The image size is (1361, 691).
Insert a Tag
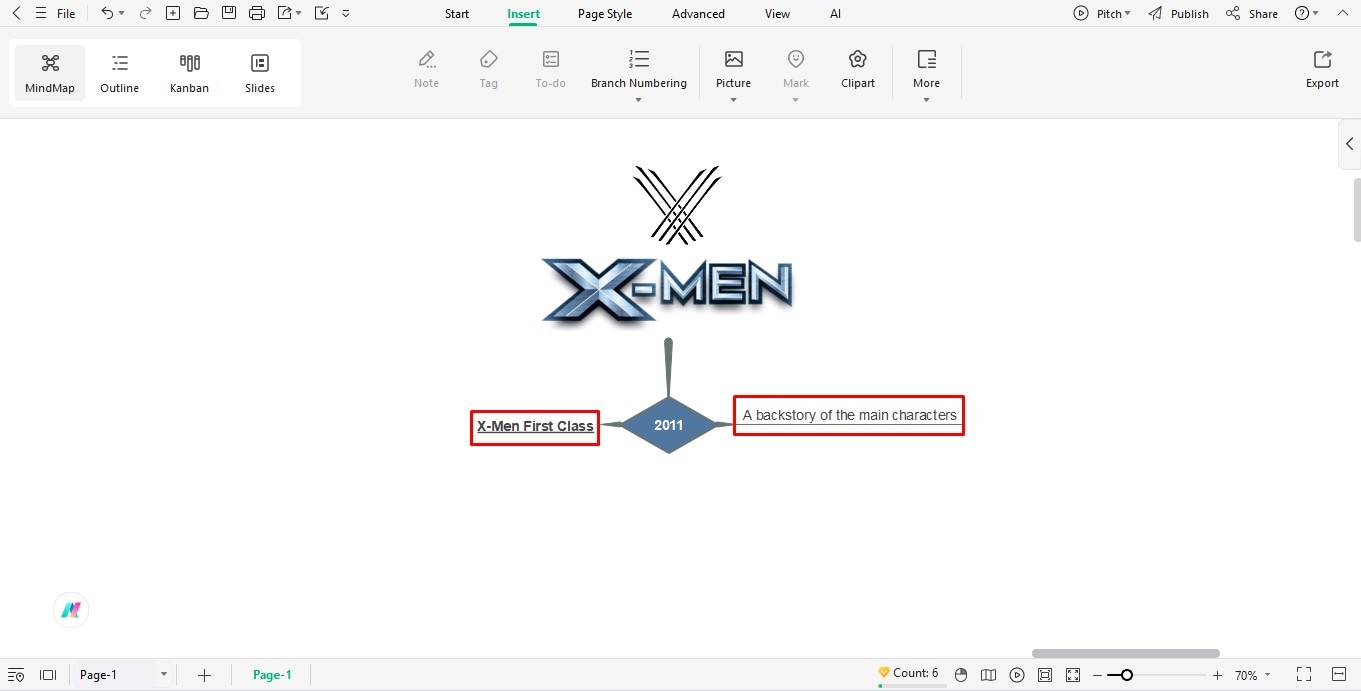[489, 69]
